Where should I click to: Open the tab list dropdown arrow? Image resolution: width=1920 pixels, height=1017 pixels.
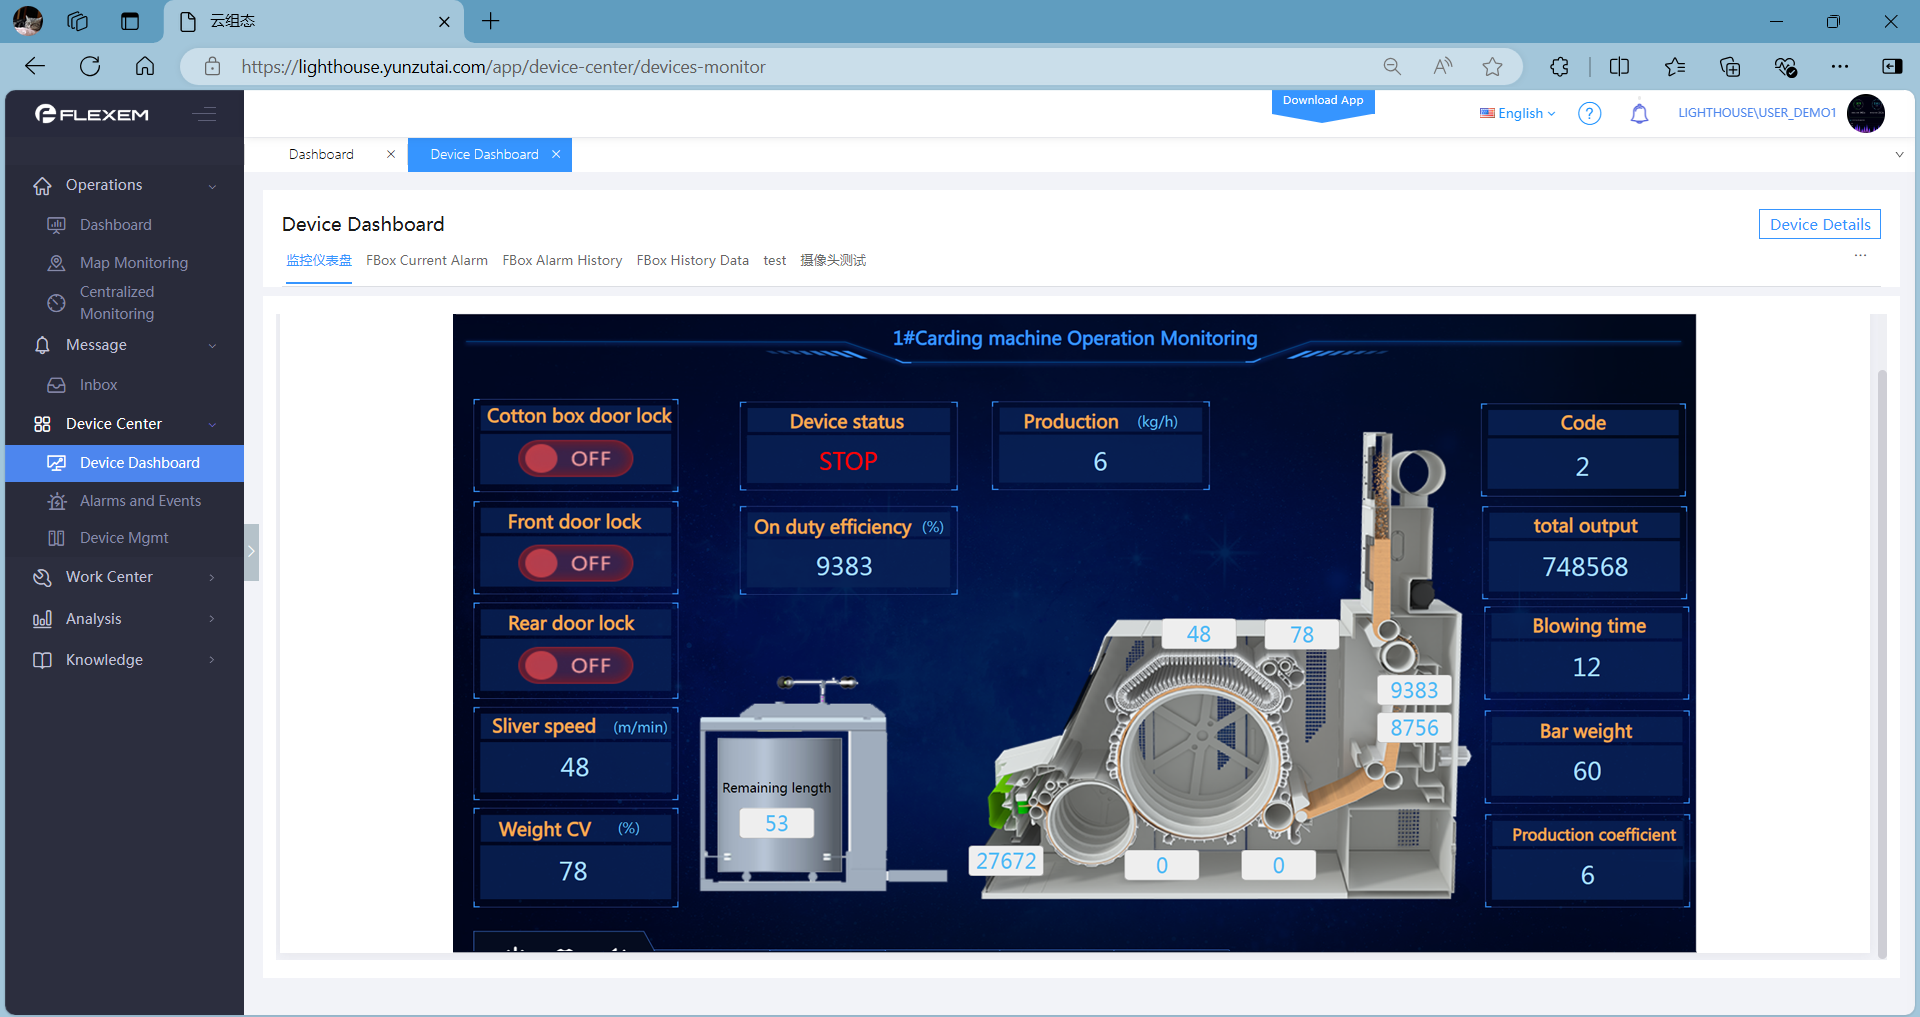pyautogui.click(x=1899, y=155)
